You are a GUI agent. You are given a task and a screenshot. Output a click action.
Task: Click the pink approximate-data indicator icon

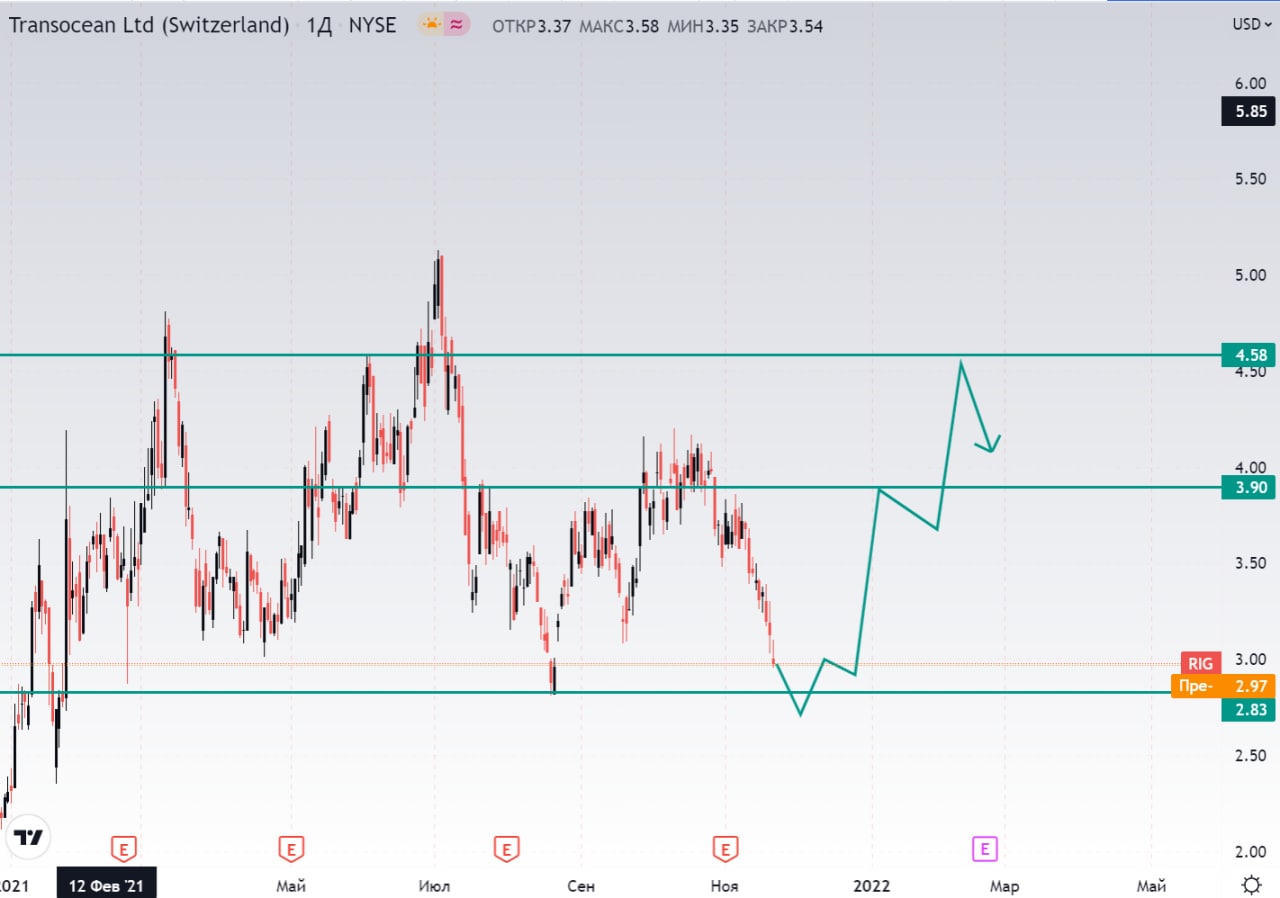pyautogui.click(x=456, y=26)
